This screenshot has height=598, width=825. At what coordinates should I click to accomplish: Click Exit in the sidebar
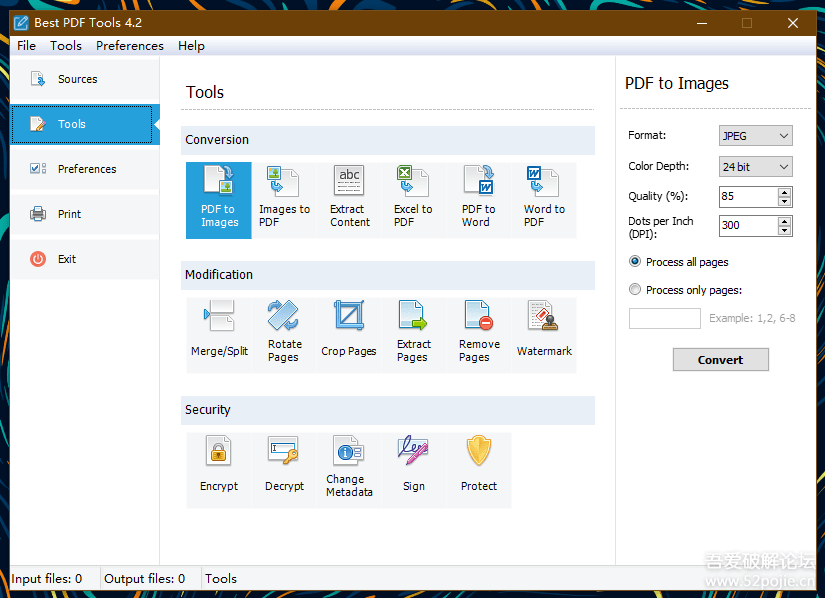pos(85,259)
